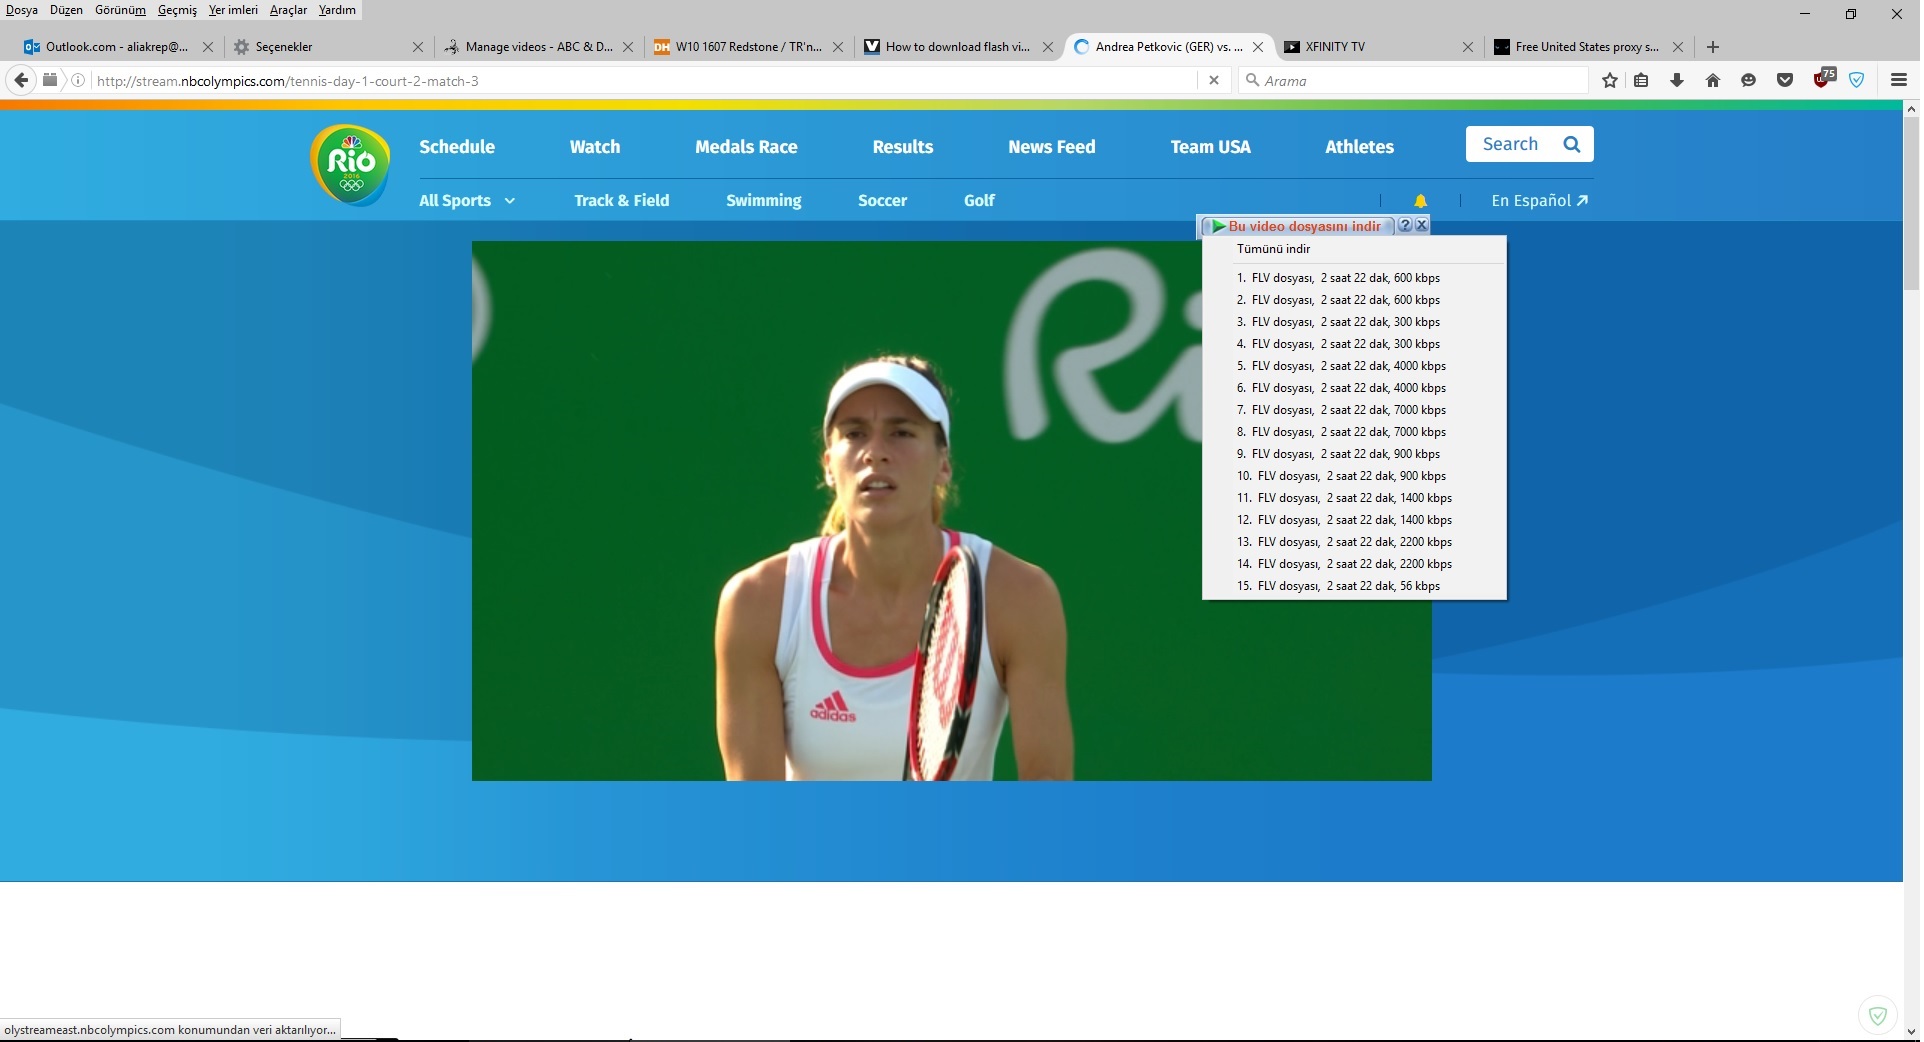Close the Seçenekler tab
This screenshot has width=1924, height=1042.
417,46
